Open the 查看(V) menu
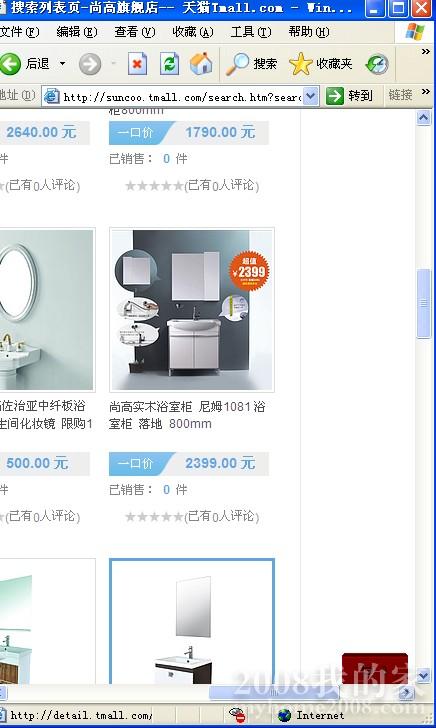436x728 pixels. 135,32
